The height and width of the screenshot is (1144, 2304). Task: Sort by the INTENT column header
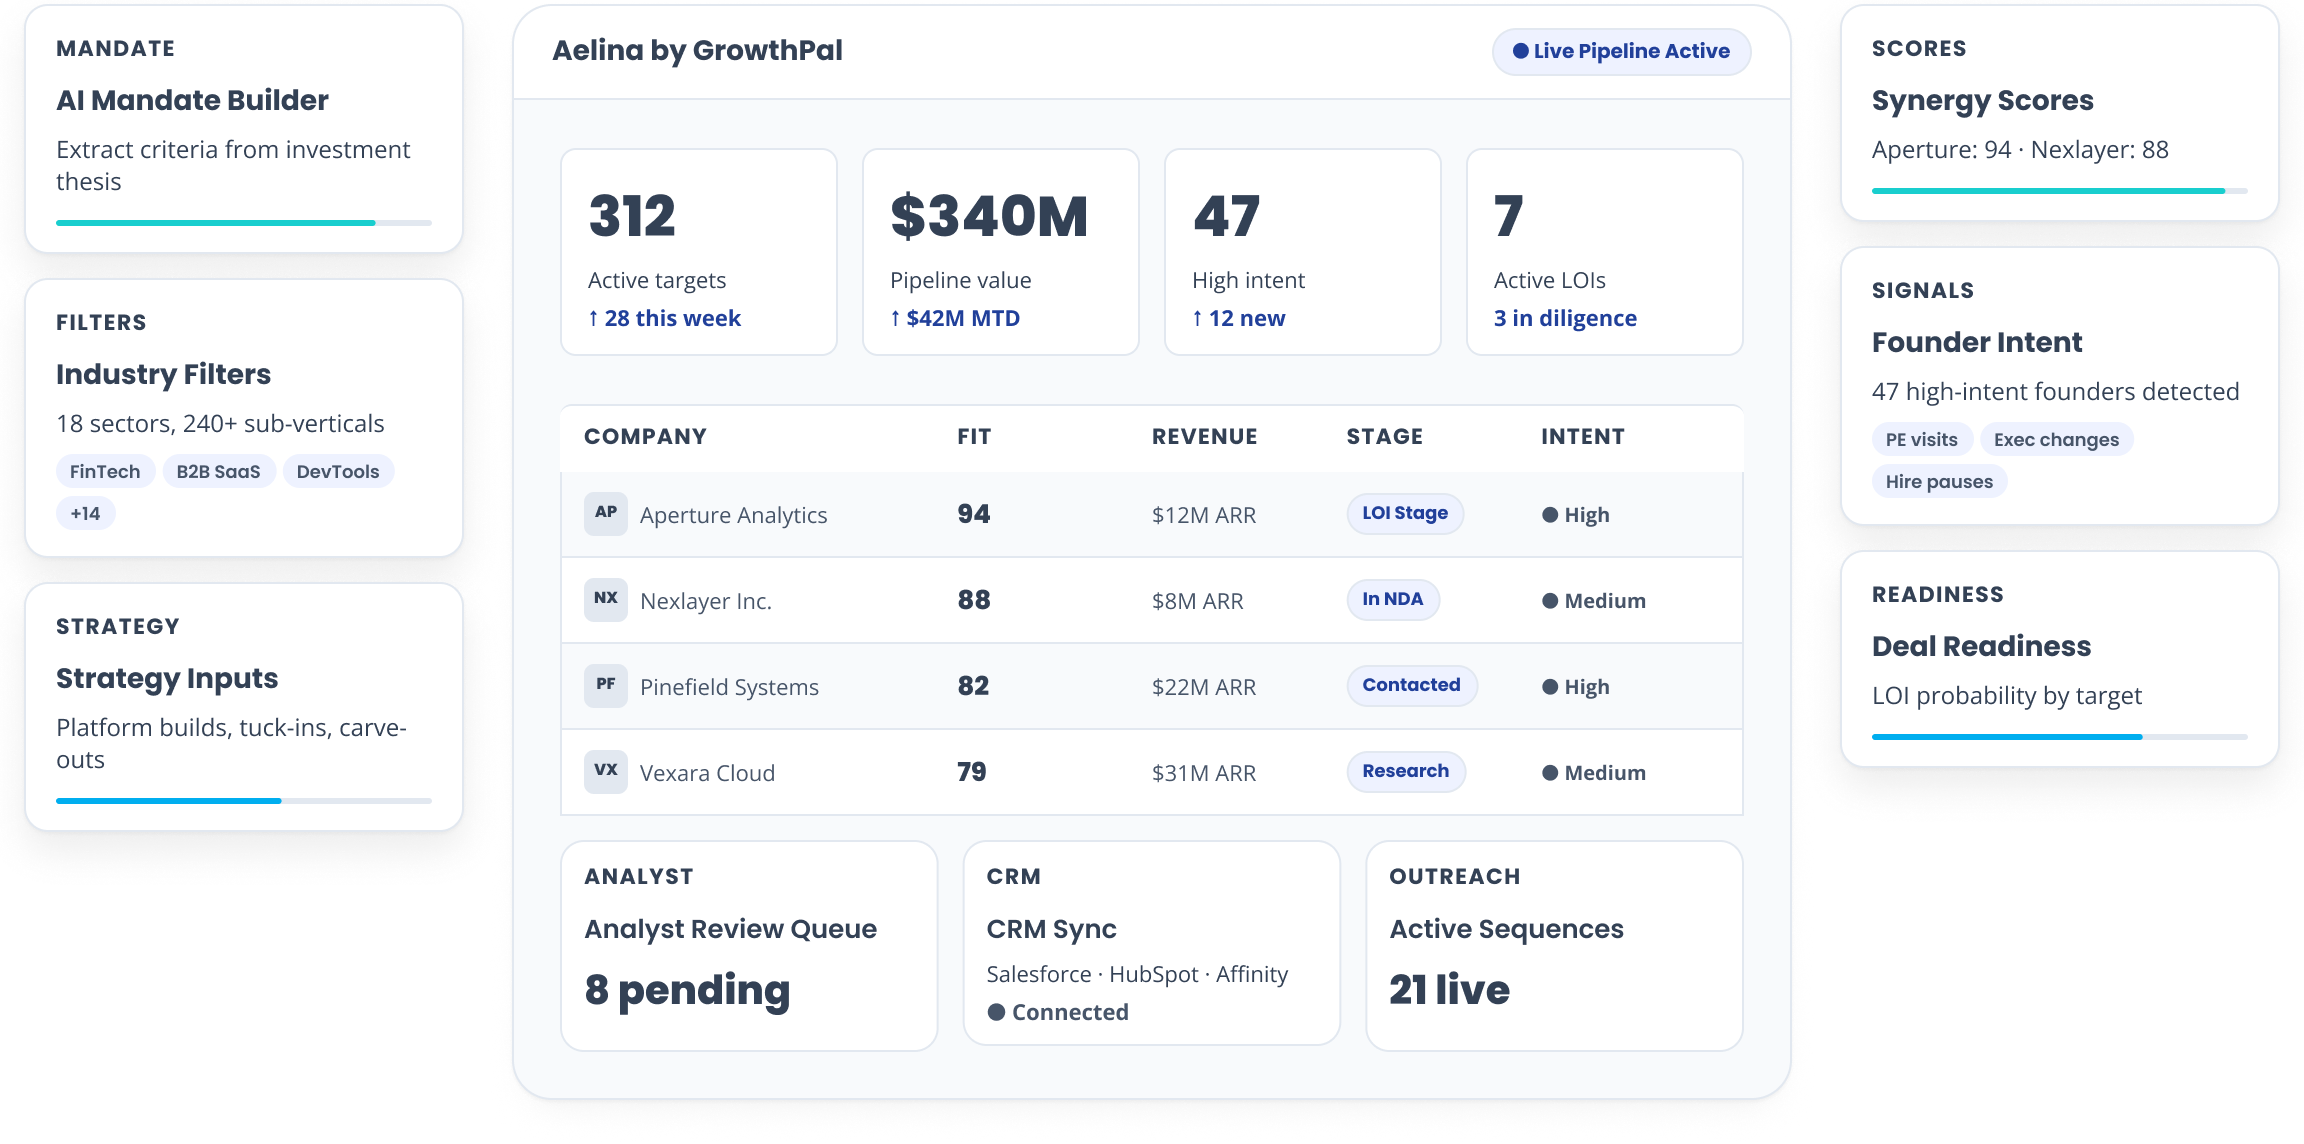(x=1582, y=437)
